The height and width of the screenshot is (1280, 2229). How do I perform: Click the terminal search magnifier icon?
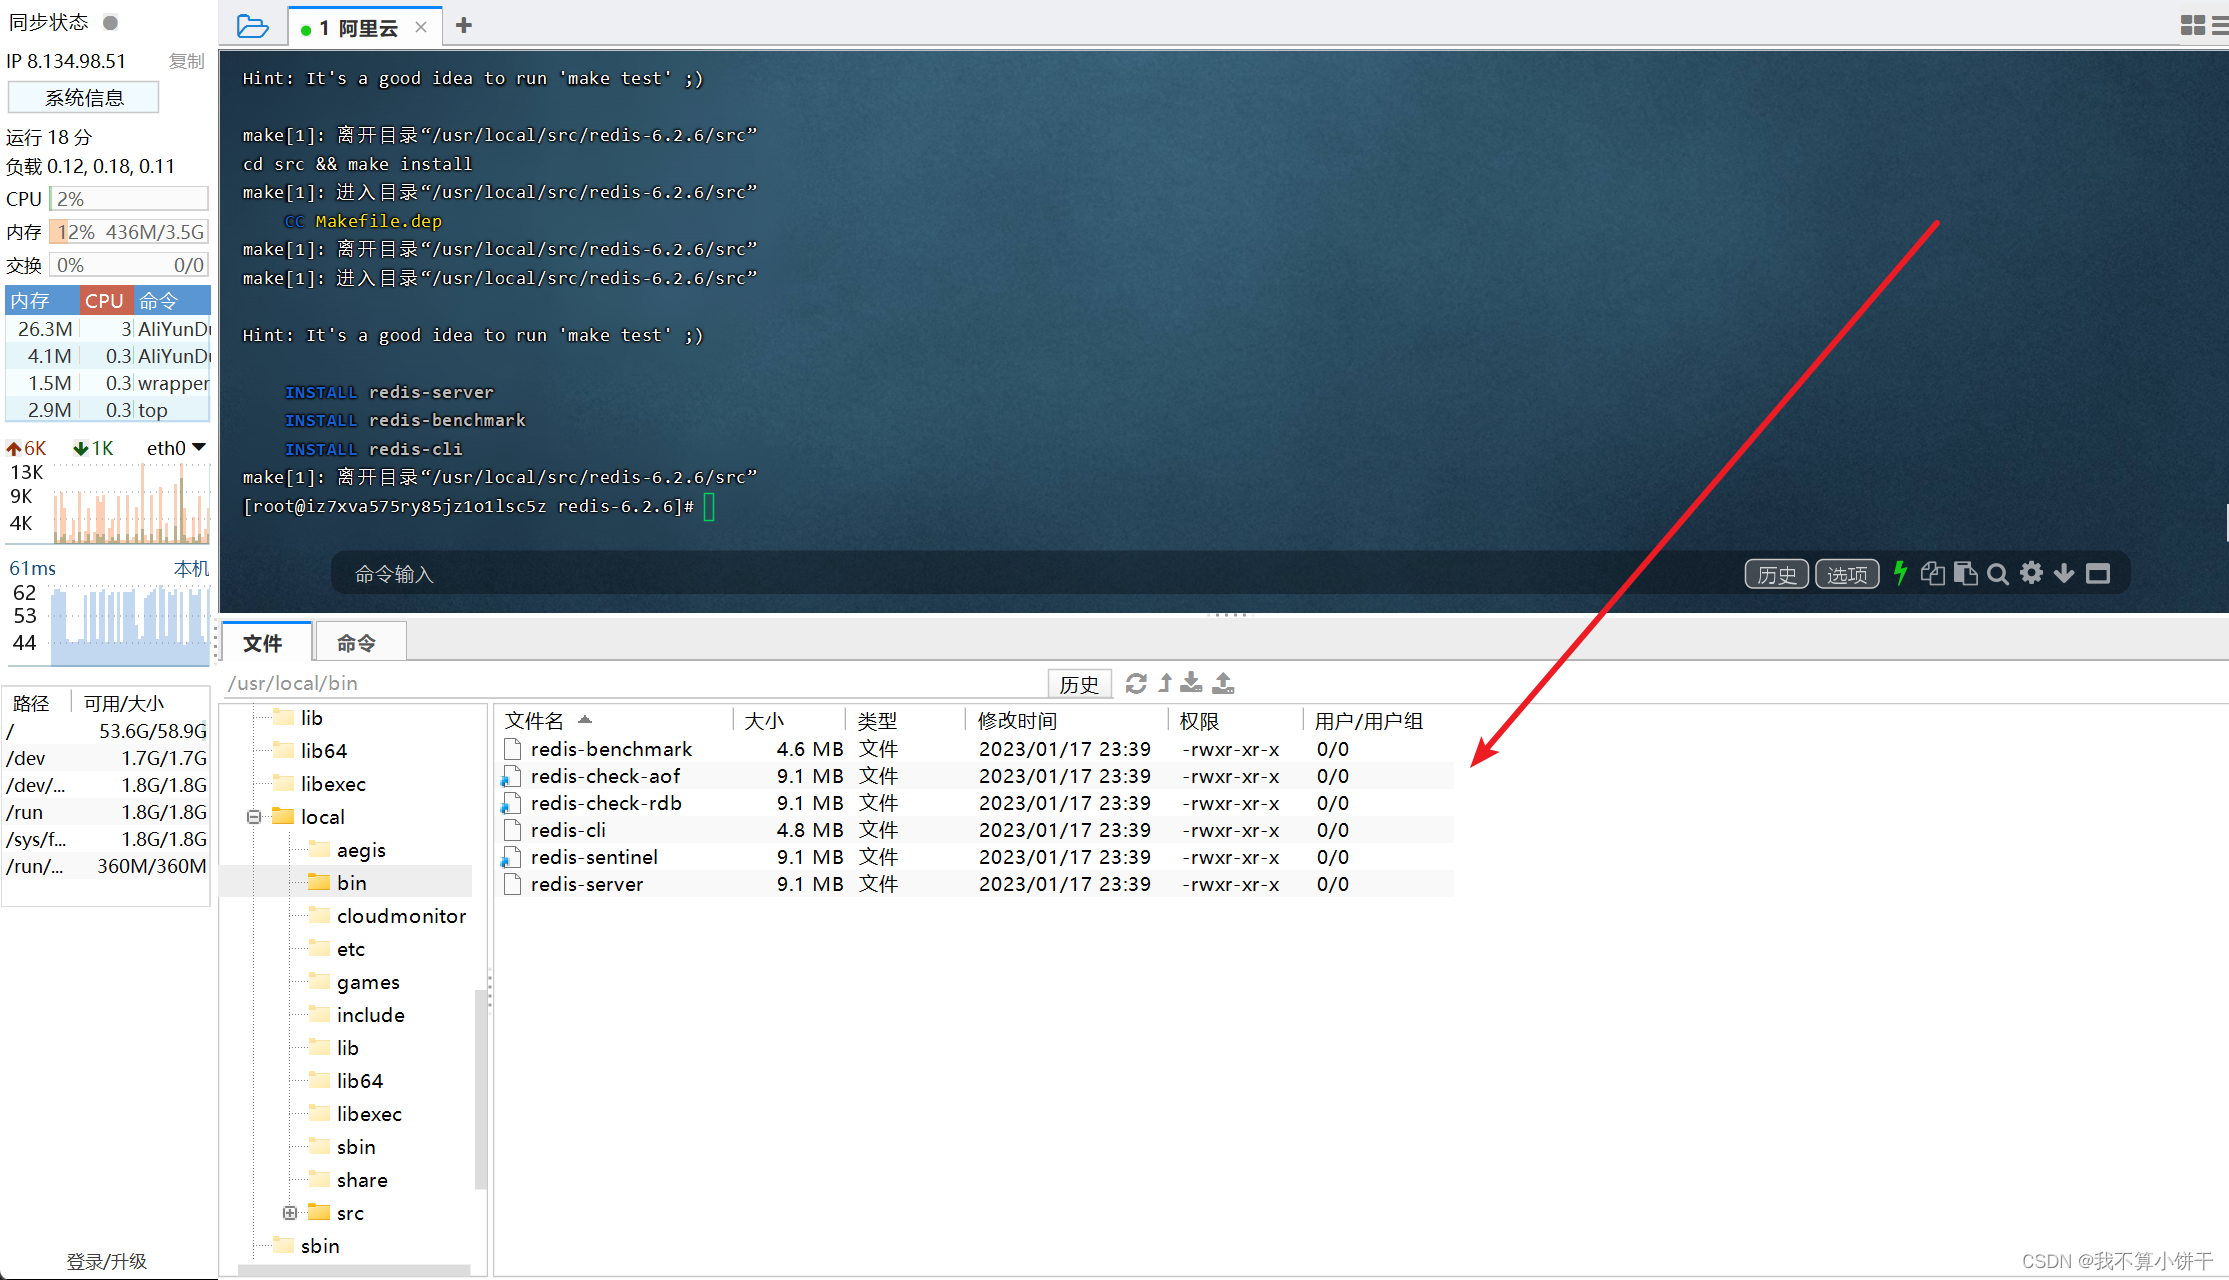click(x=1997, y=574)
